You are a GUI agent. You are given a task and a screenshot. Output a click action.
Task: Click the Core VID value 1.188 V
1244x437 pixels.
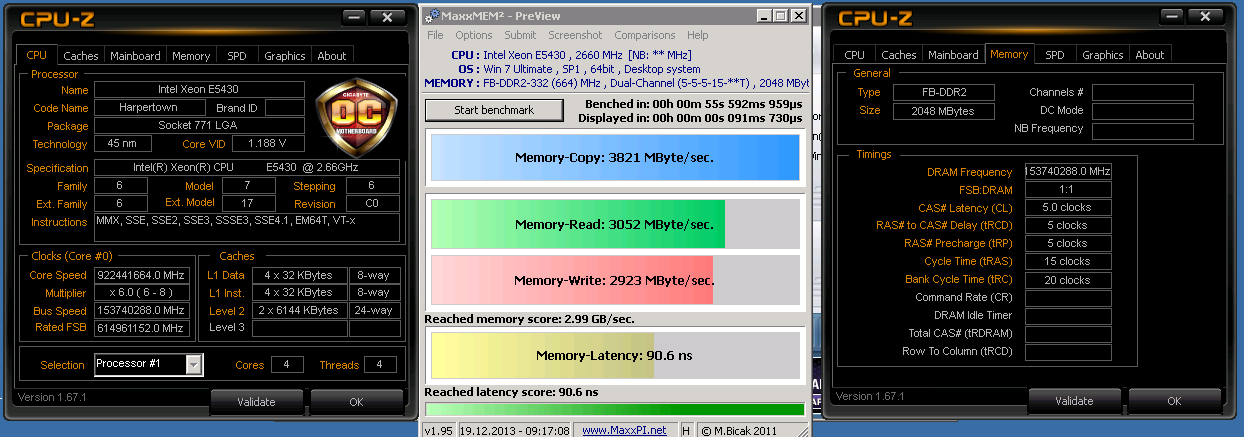coord(266,144)
